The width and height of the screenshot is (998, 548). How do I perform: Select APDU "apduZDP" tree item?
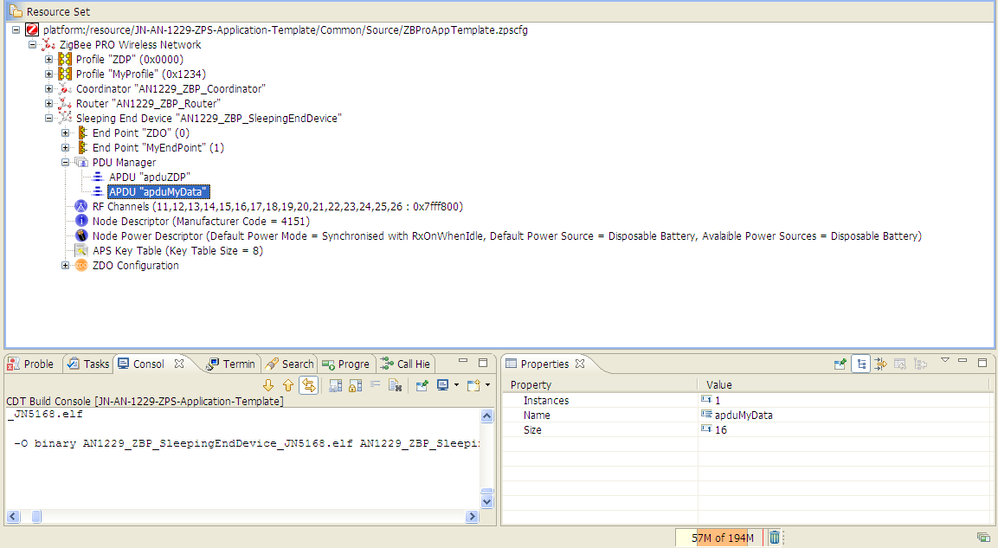150,177
